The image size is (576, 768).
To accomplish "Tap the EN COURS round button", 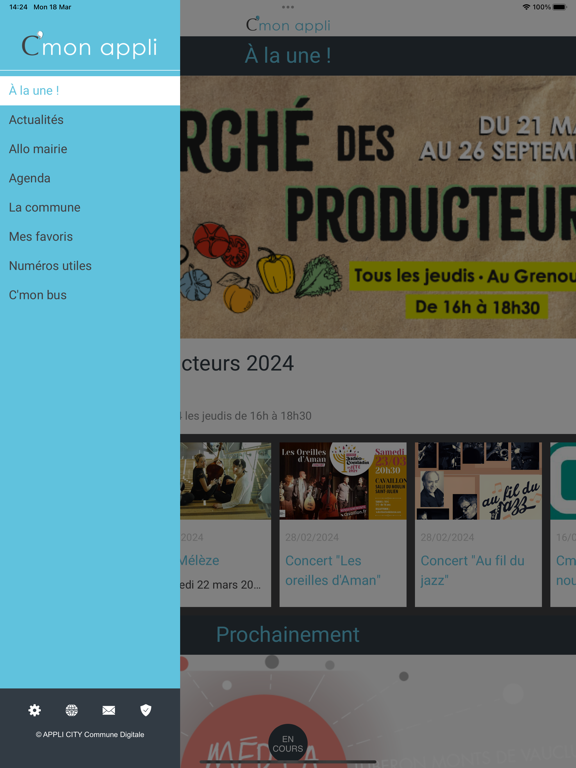I will pyautogui.click(x=288, y=744).
